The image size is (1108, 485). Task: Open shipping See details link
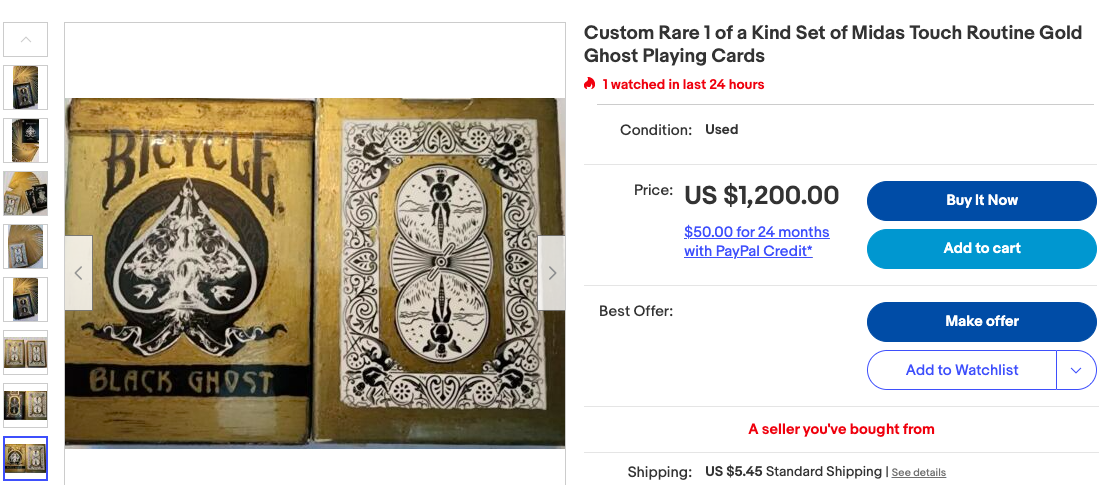click(918, 472)
